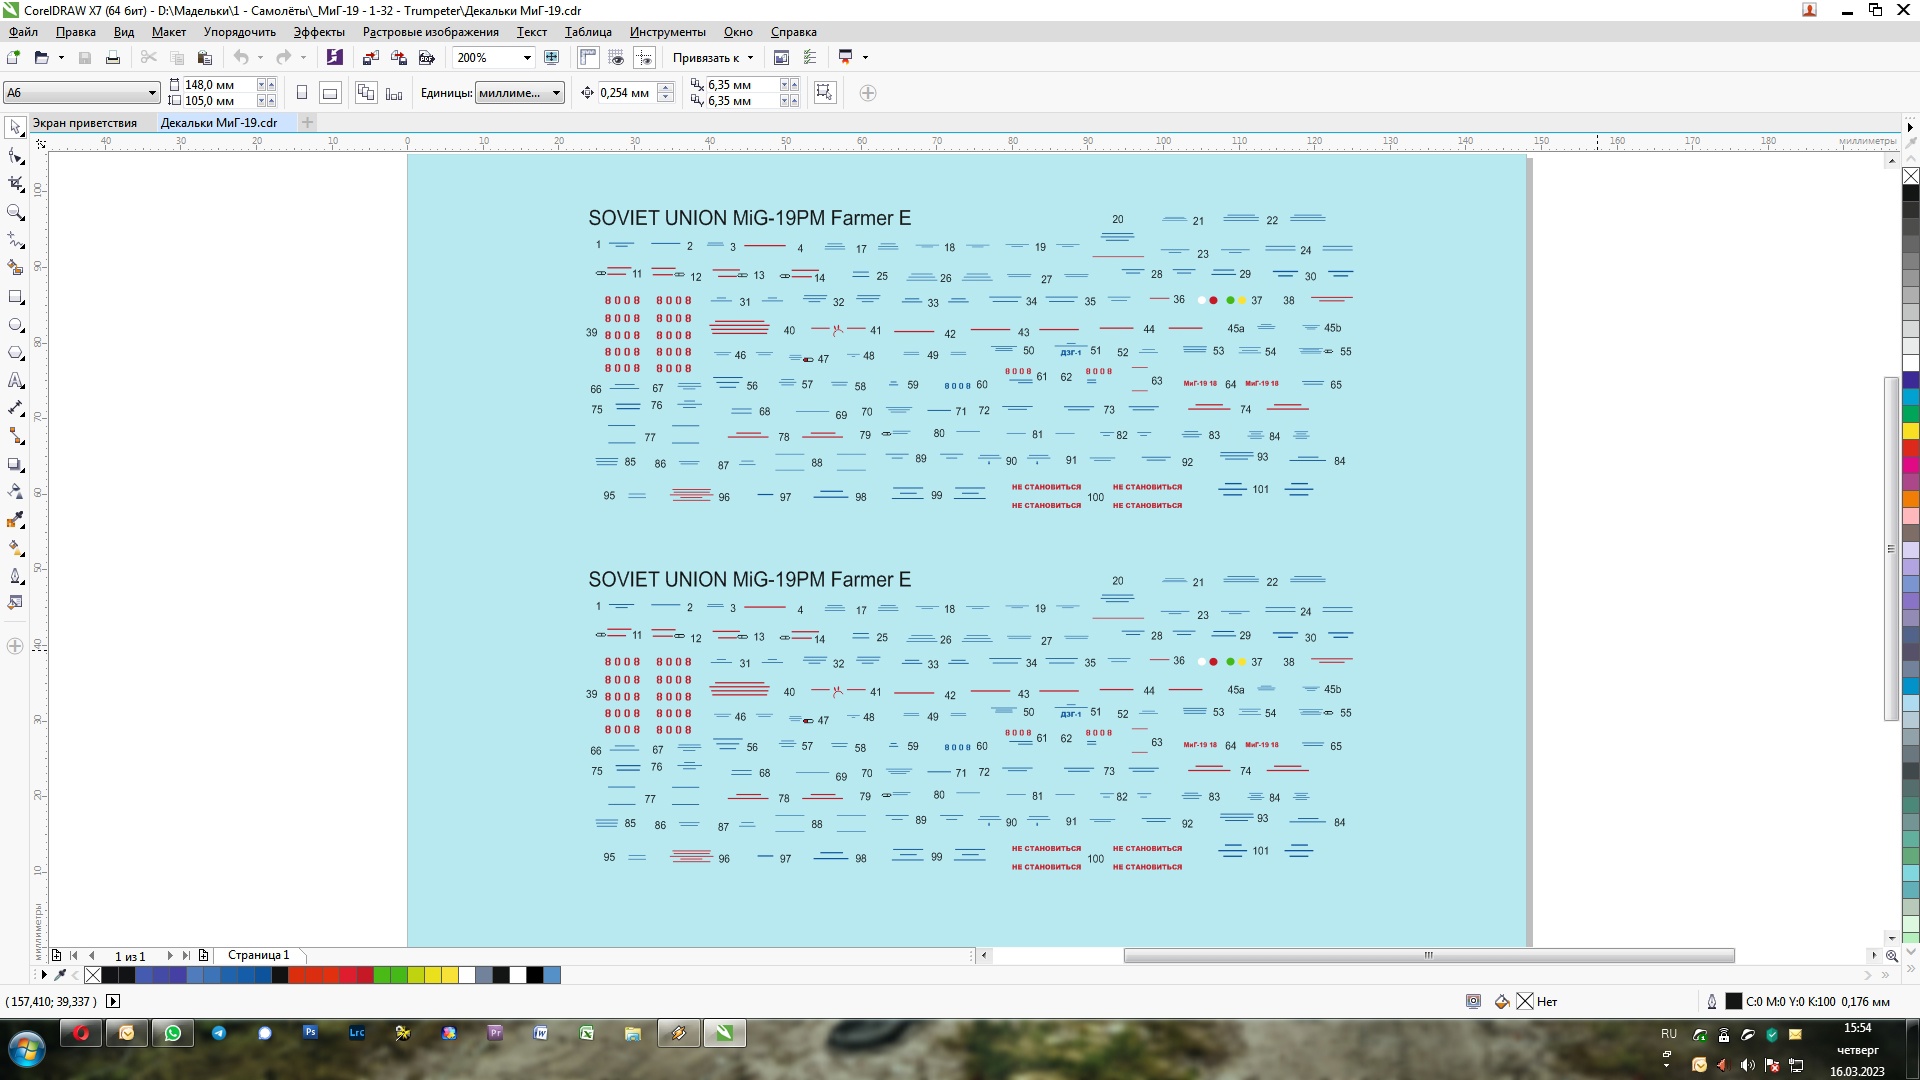Select the Rectangle tool

coord(15,297)
